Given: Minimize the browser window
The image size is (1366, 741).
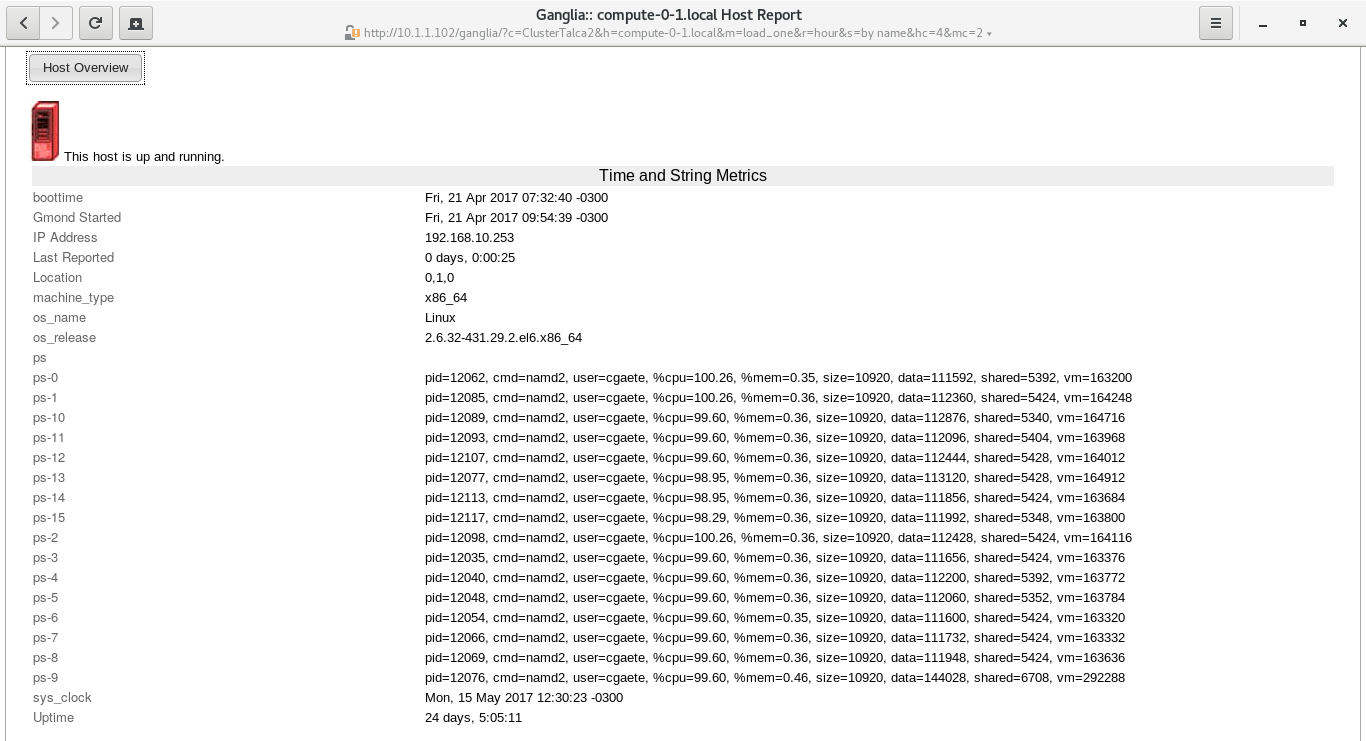Looking at the screenshot, I should coord(1263,23).
